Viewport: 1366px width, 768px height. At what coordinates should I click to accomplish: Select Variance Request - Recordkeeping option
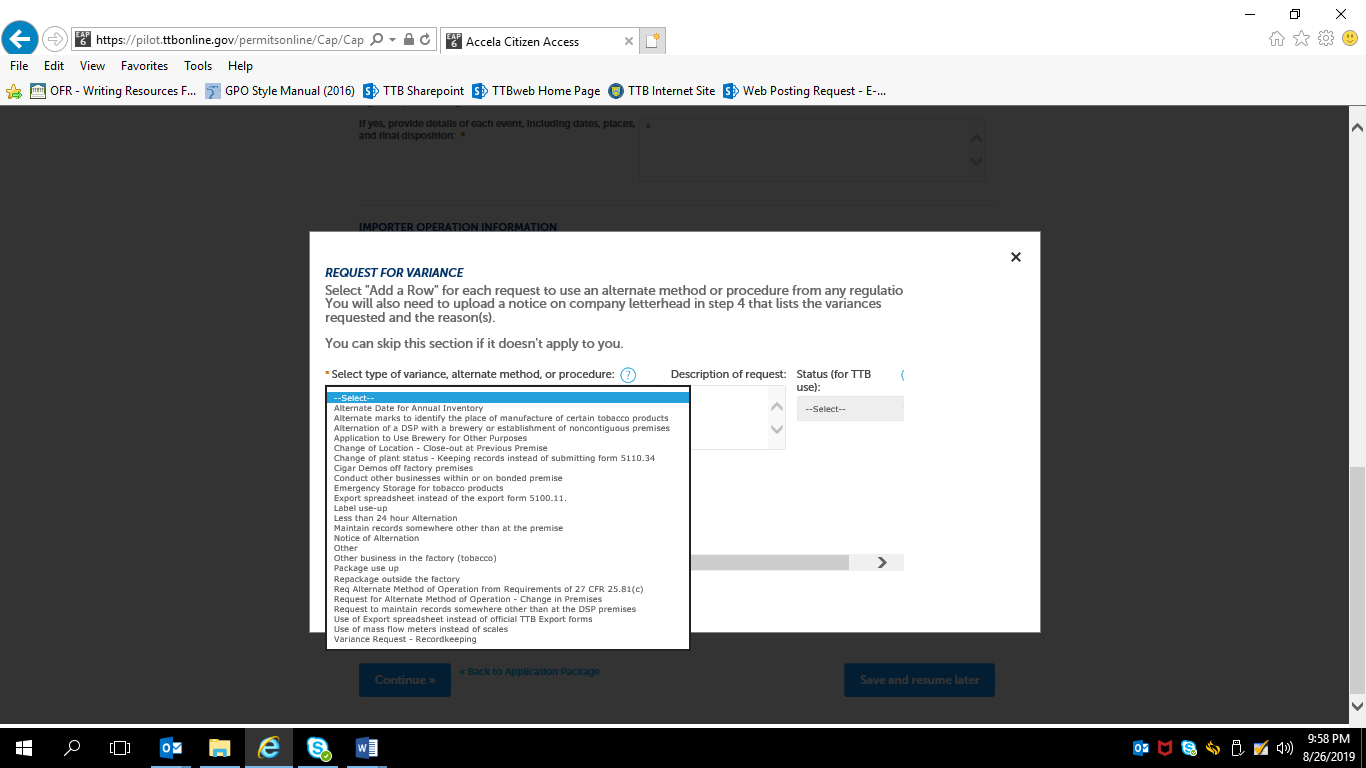point(508,639)
